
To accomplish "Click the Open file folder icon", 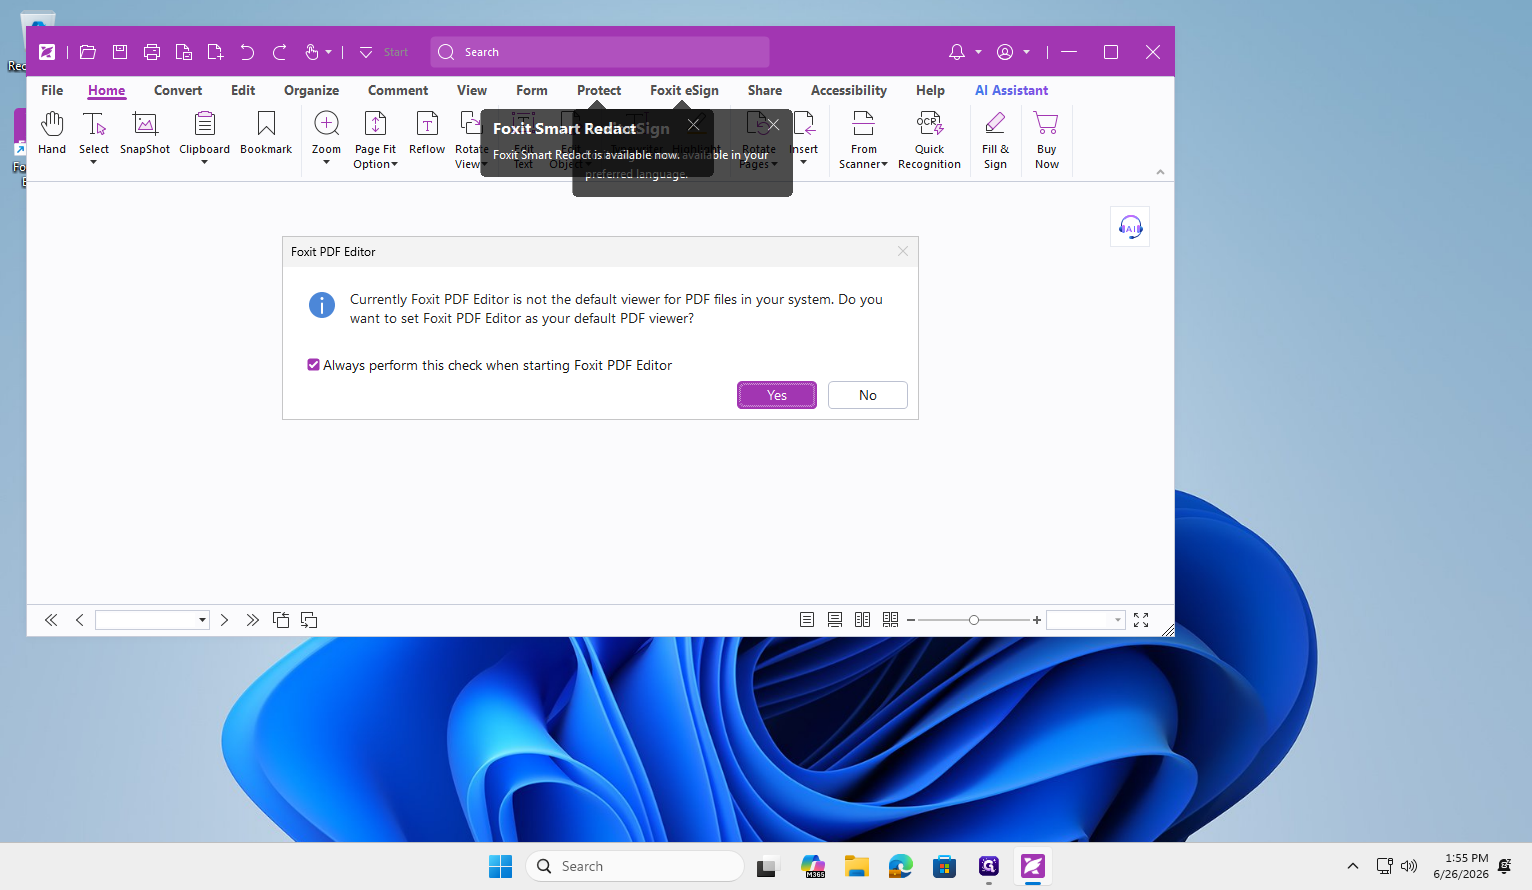I will [88, 52].
